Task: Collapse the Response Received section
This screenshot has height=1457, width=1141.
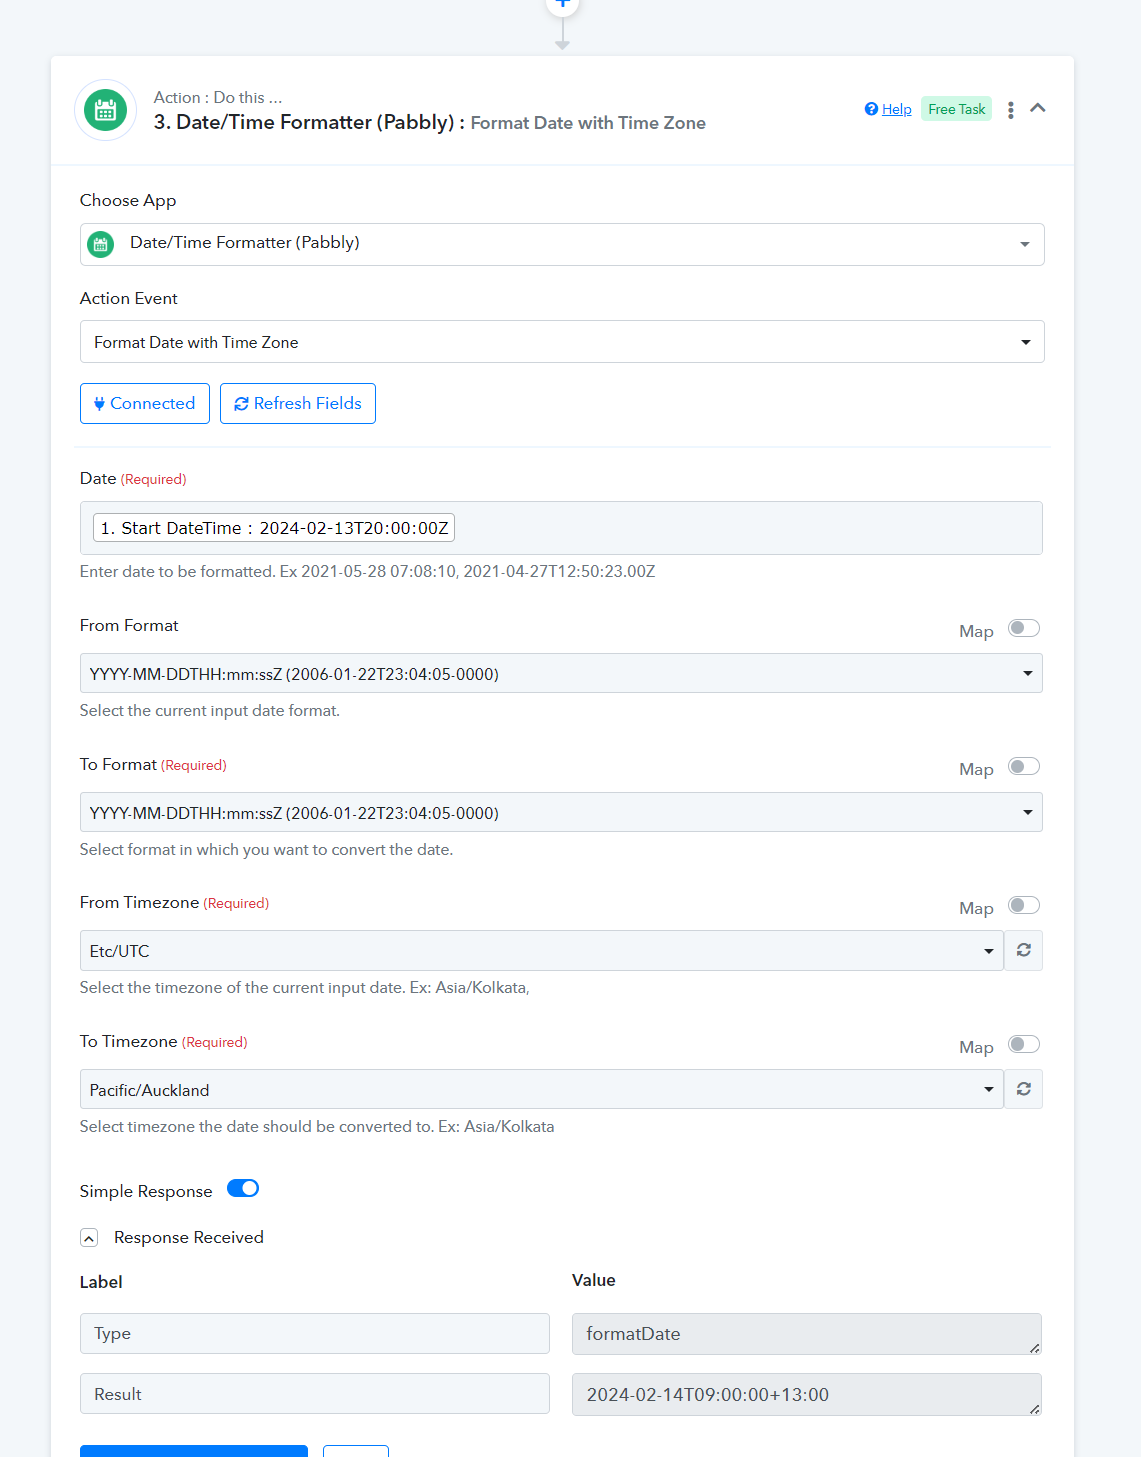Action: click(x=89, y=1238)
